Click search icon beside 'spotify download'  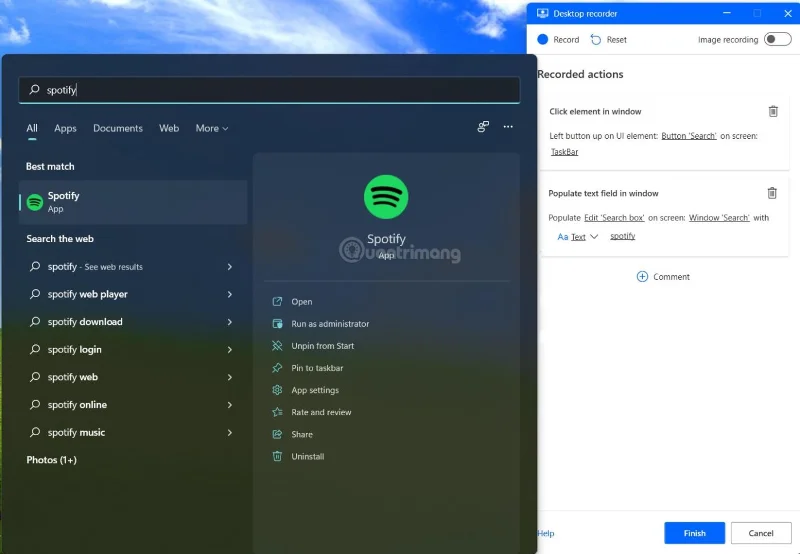35,321
